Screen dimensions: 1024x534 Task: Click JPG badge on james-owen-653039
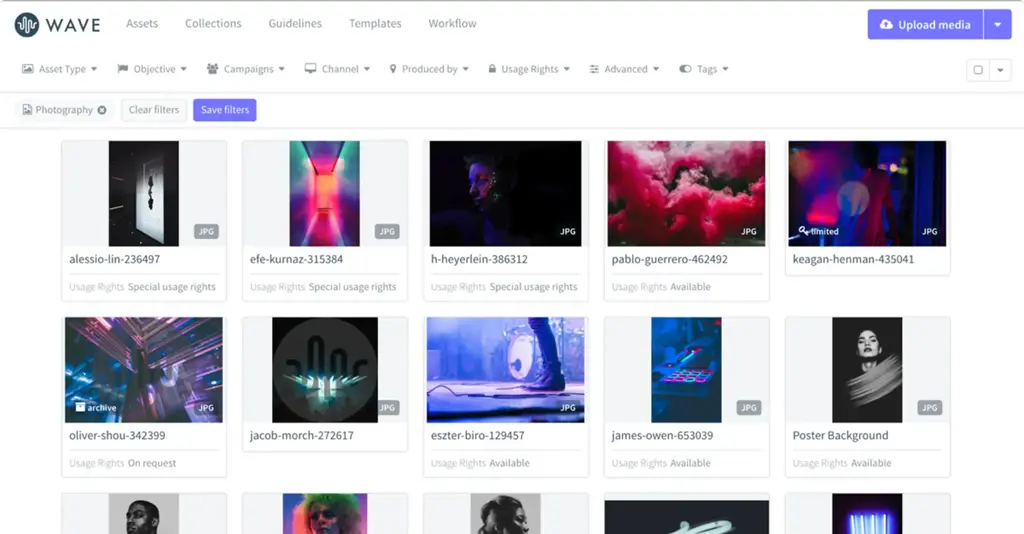[x=748, y=407]
